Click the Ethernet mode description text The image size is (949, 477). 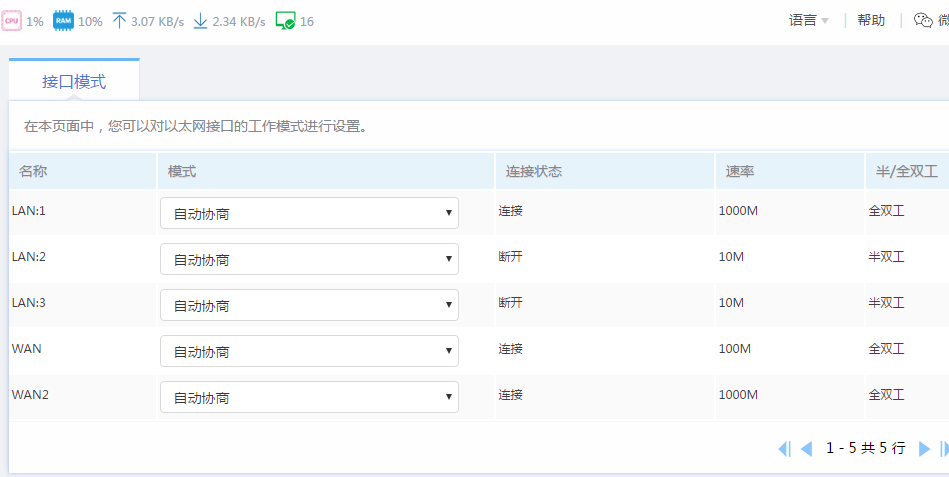196,127
